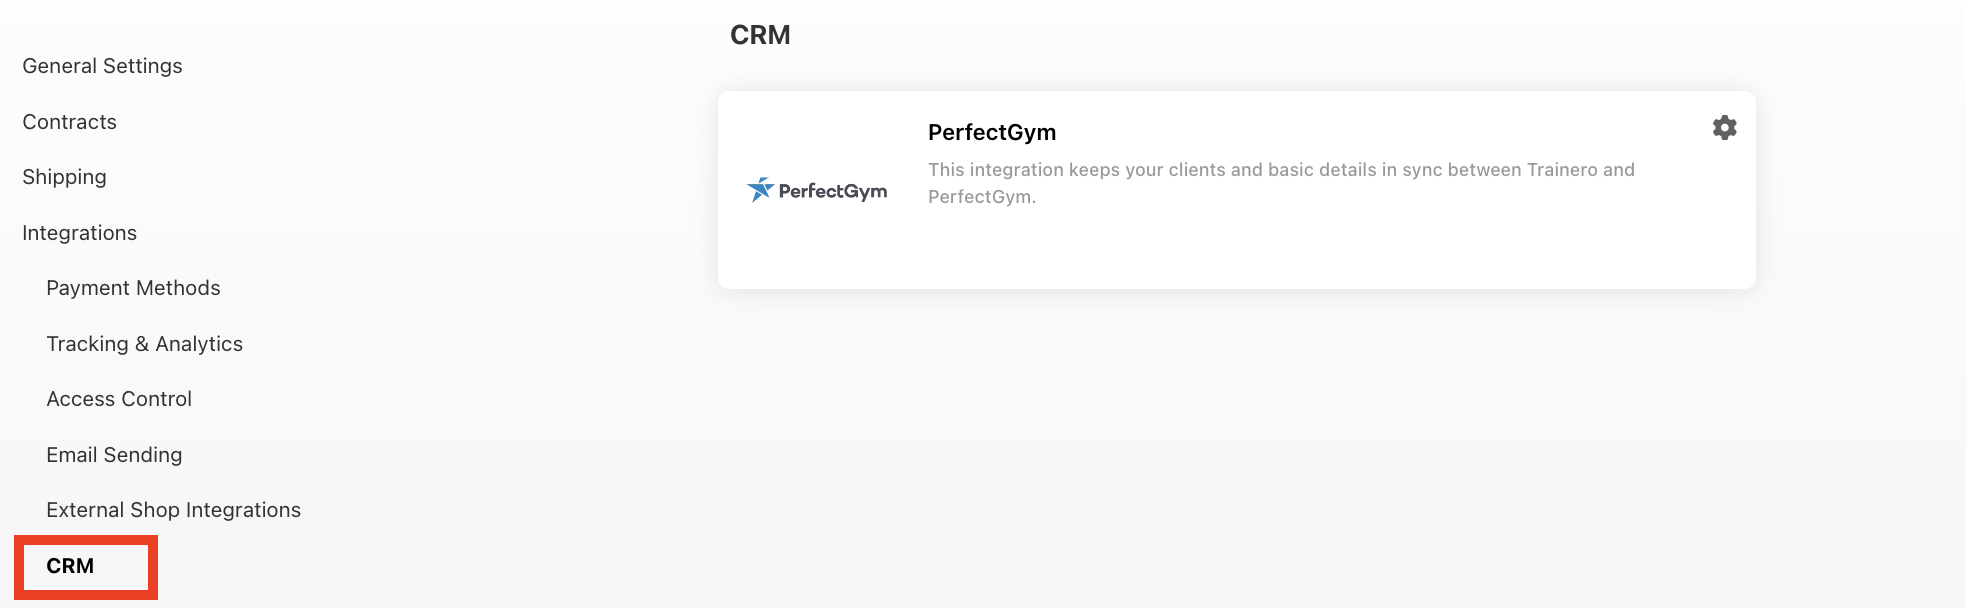
Task: Open External Shop Integrations
Action: (x=173, y=510)
